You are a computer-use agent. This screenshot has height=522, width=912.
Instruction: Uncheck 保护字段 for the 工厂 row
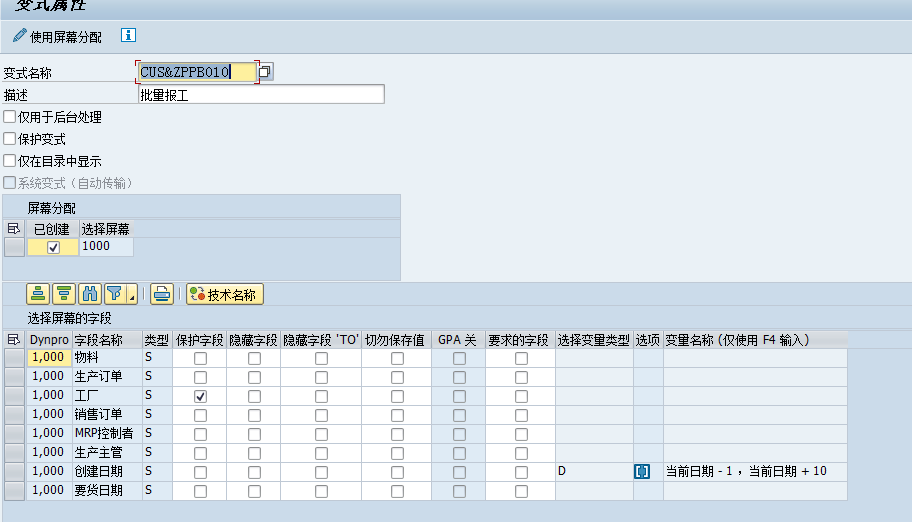coord(200,396)
